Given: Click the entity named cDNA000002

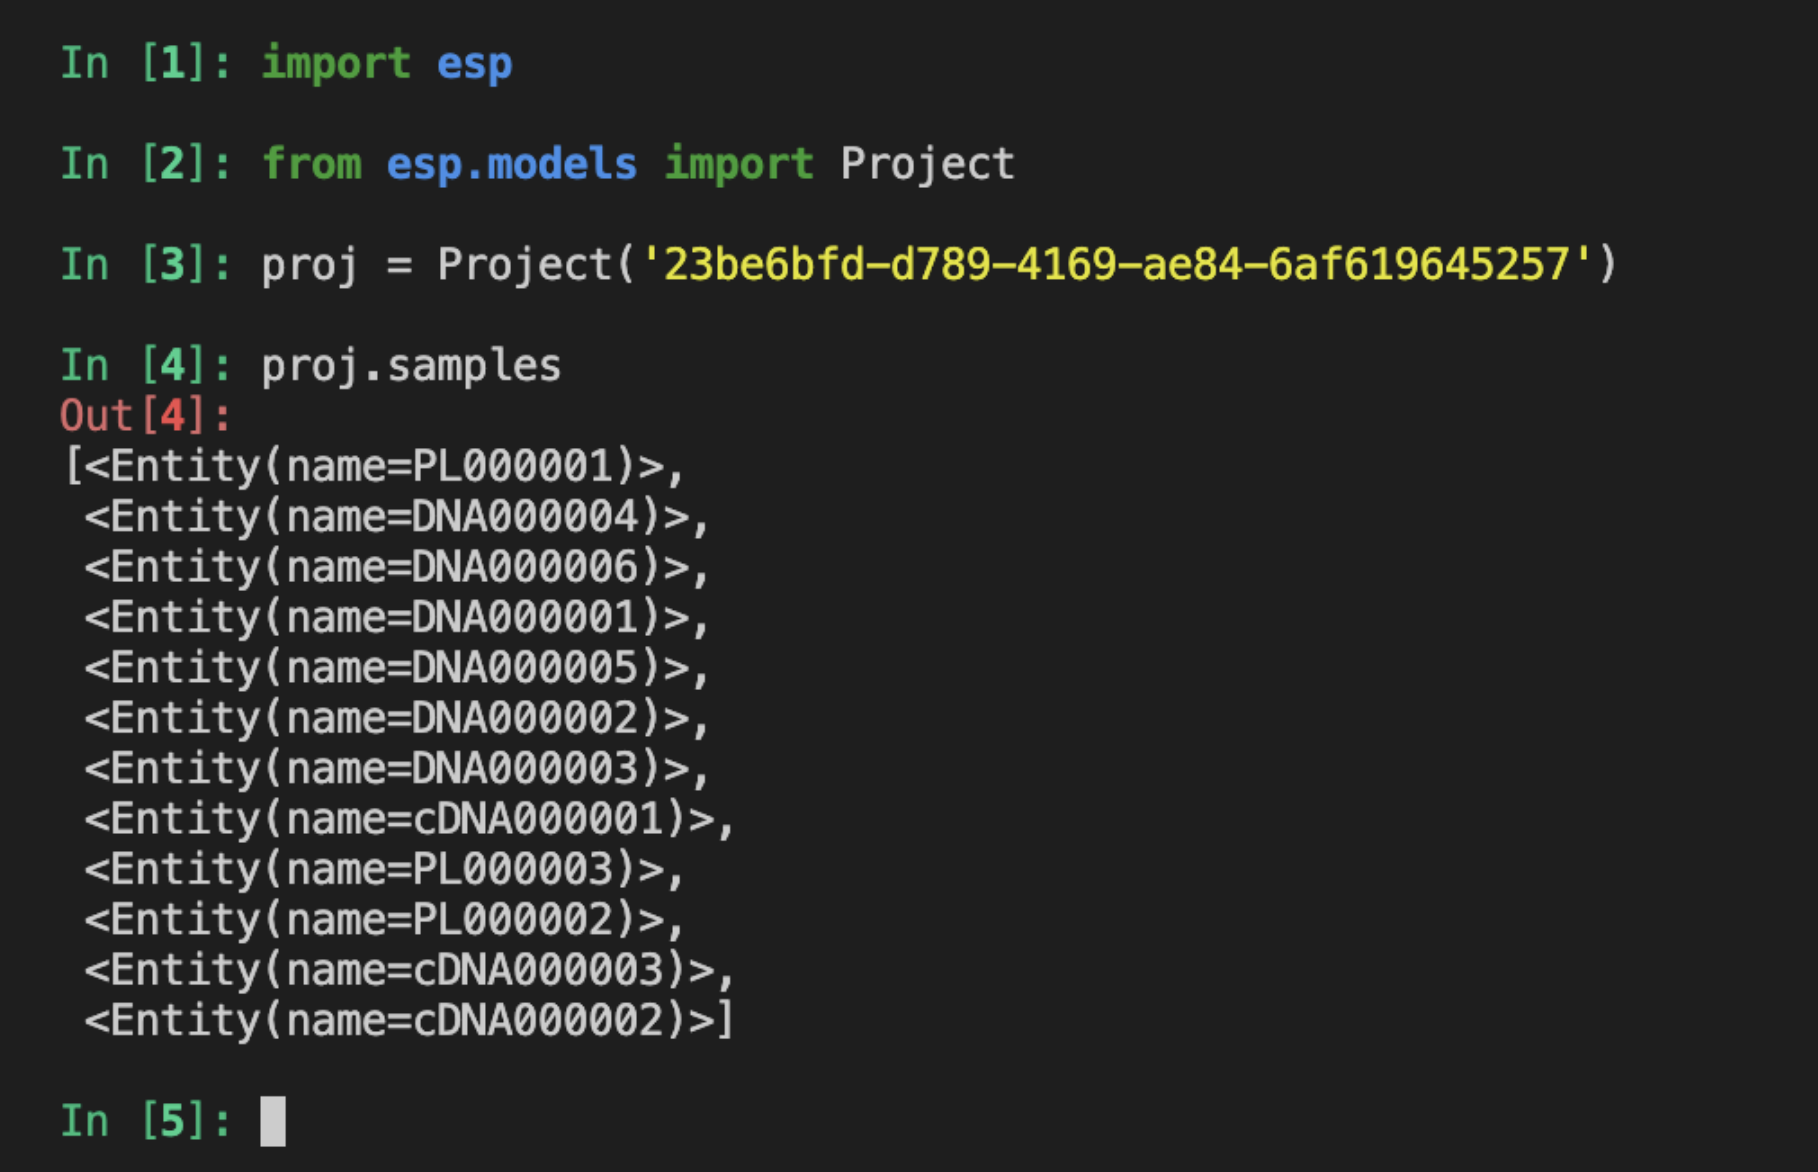Looking at the screenshot, I should (410, 1021).
